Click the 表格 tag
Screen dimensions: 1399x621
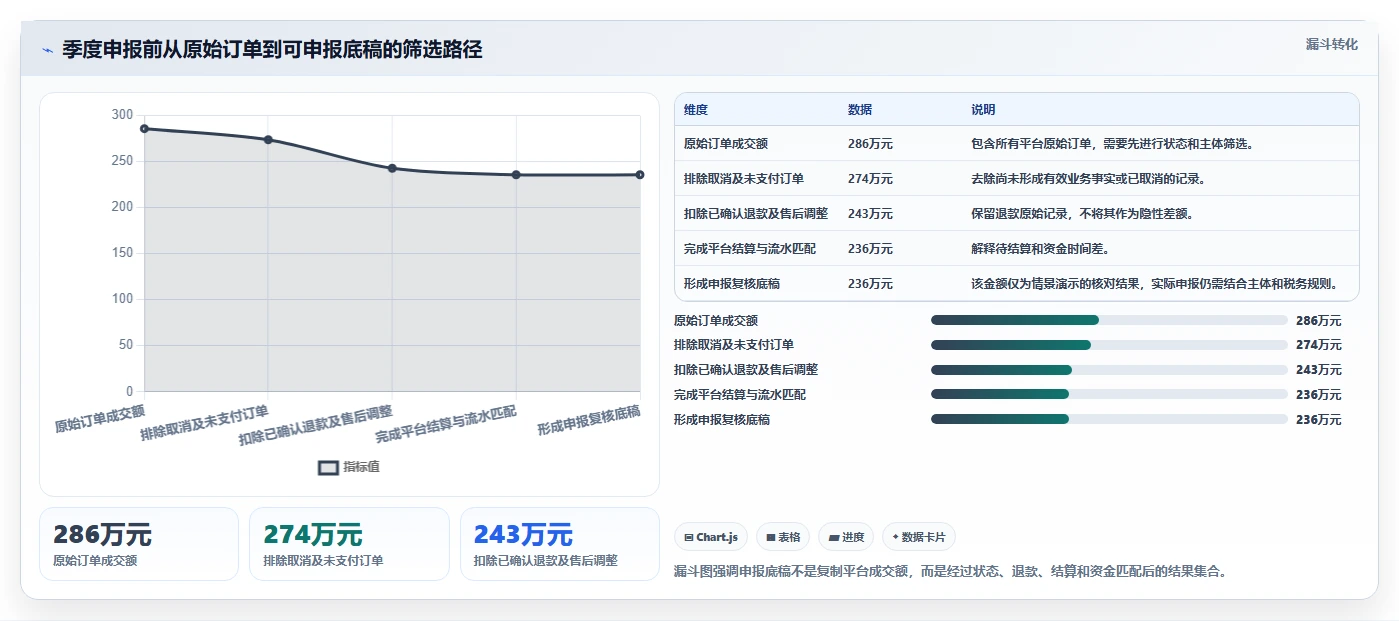pos(783,537)
